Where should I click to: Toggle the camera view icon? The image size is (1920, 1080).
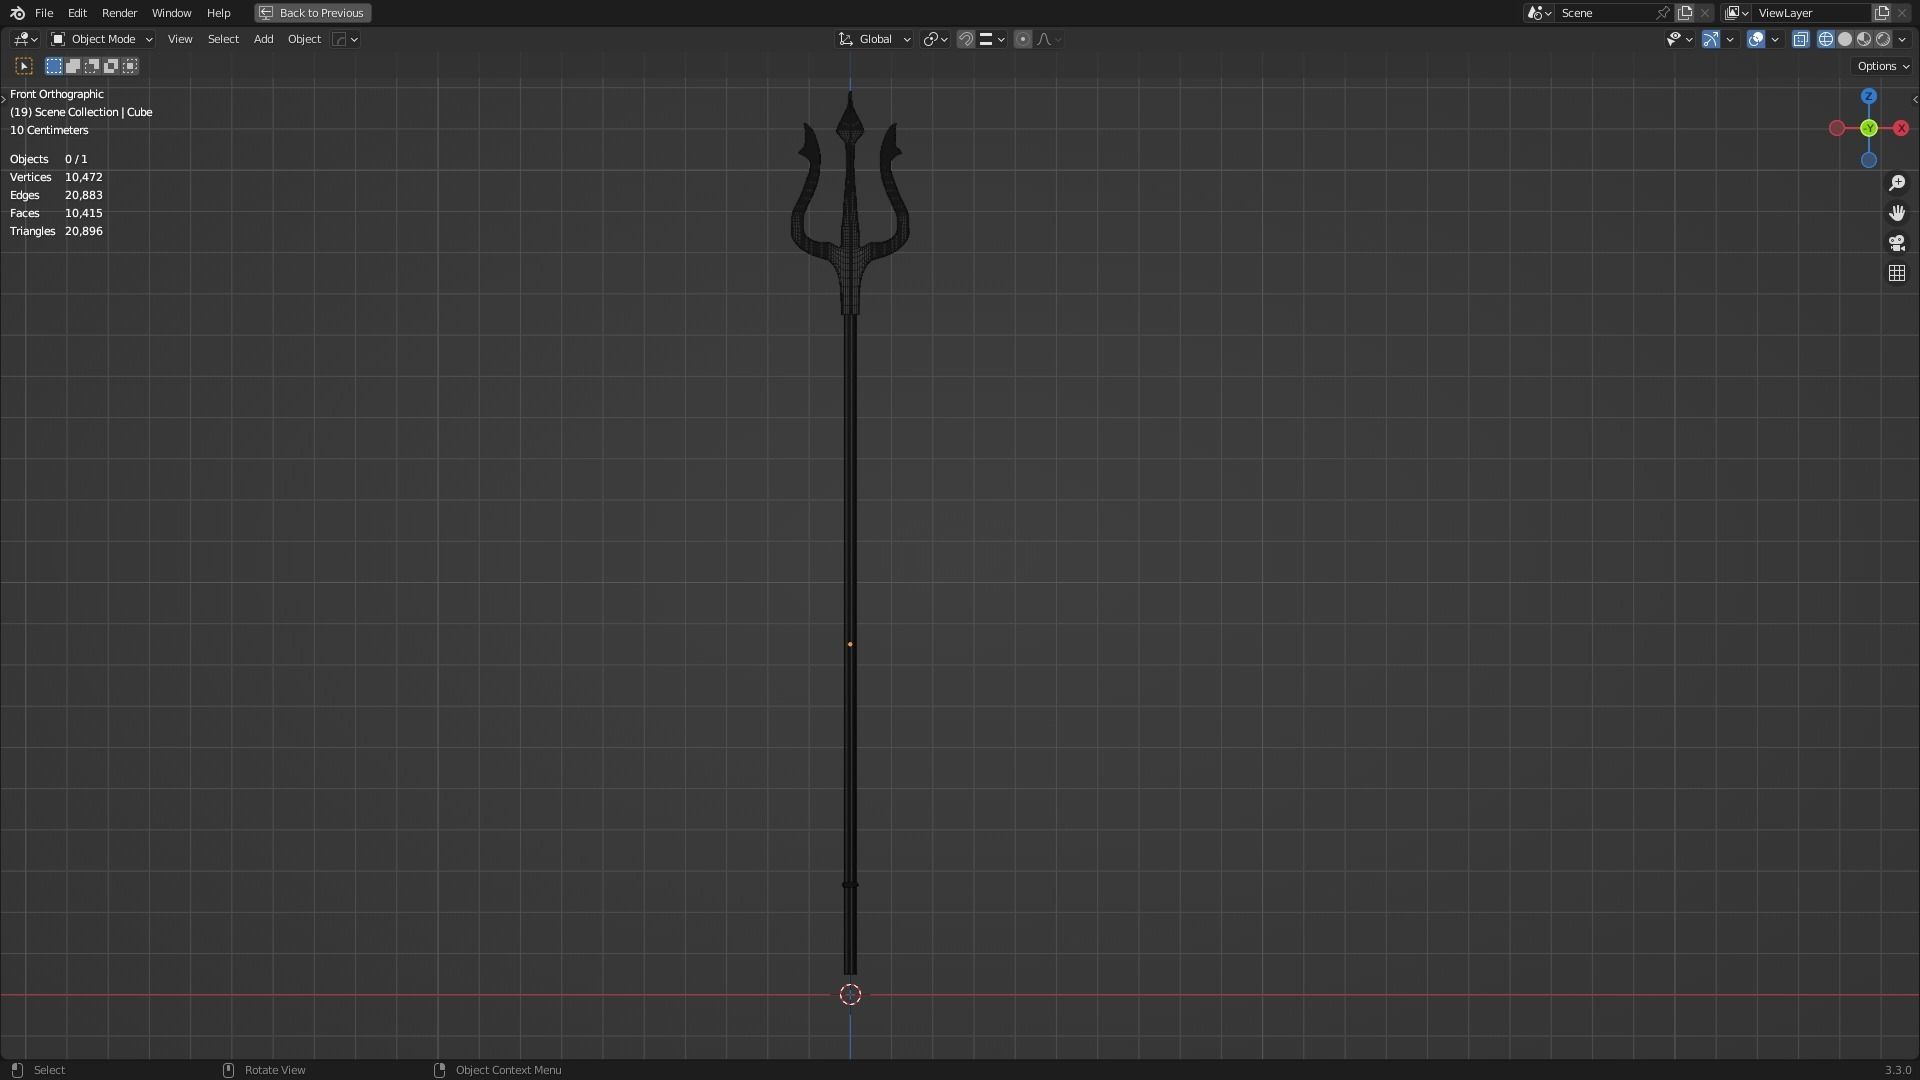pos(1897,243)
